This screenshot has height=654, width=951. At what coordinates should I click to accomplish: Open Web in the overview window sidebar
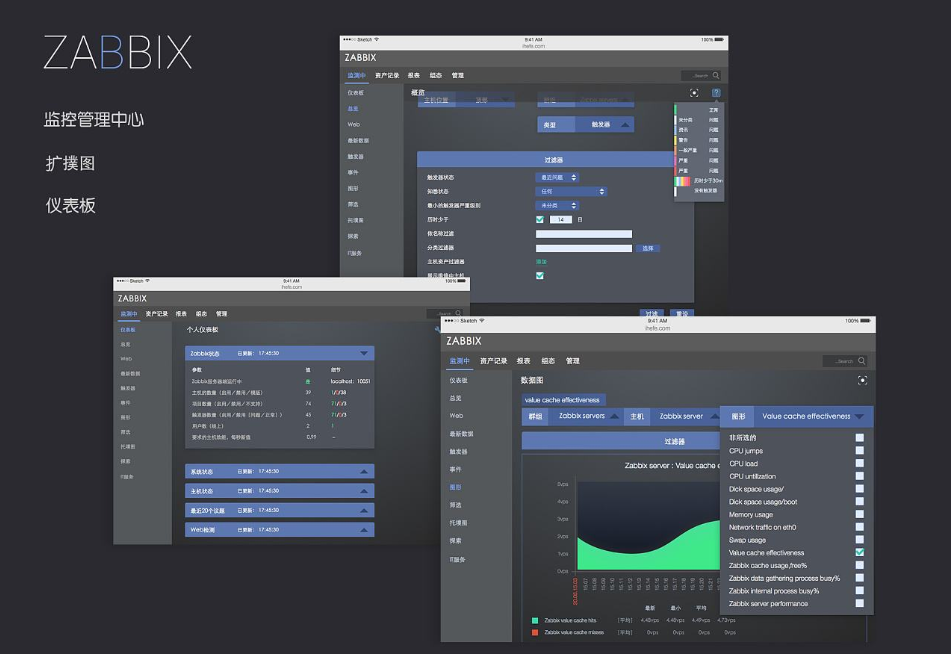354,124
